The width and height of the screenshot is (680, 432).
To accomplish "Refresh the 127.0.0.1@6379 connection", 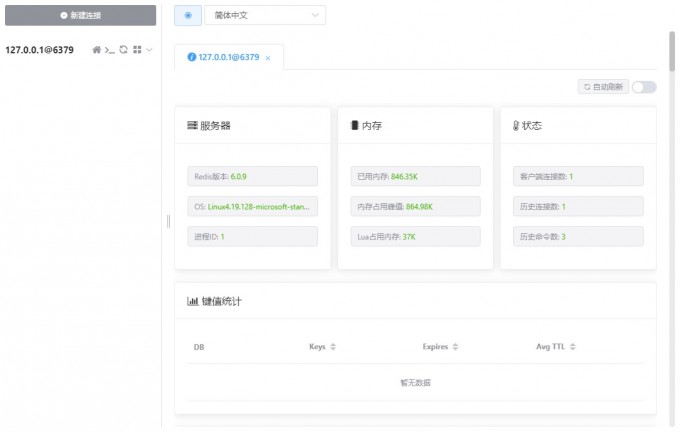I will [124, 50].
